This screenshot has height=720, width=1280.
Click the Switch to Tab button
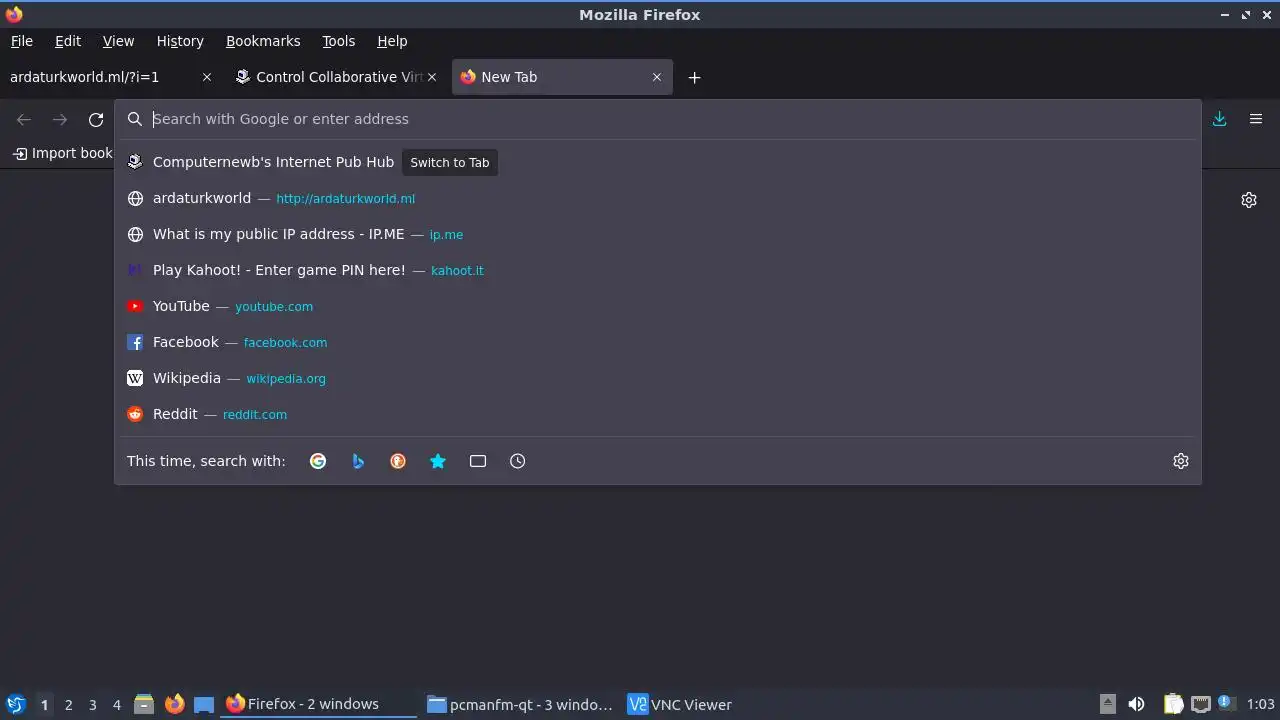pos(450,162)
